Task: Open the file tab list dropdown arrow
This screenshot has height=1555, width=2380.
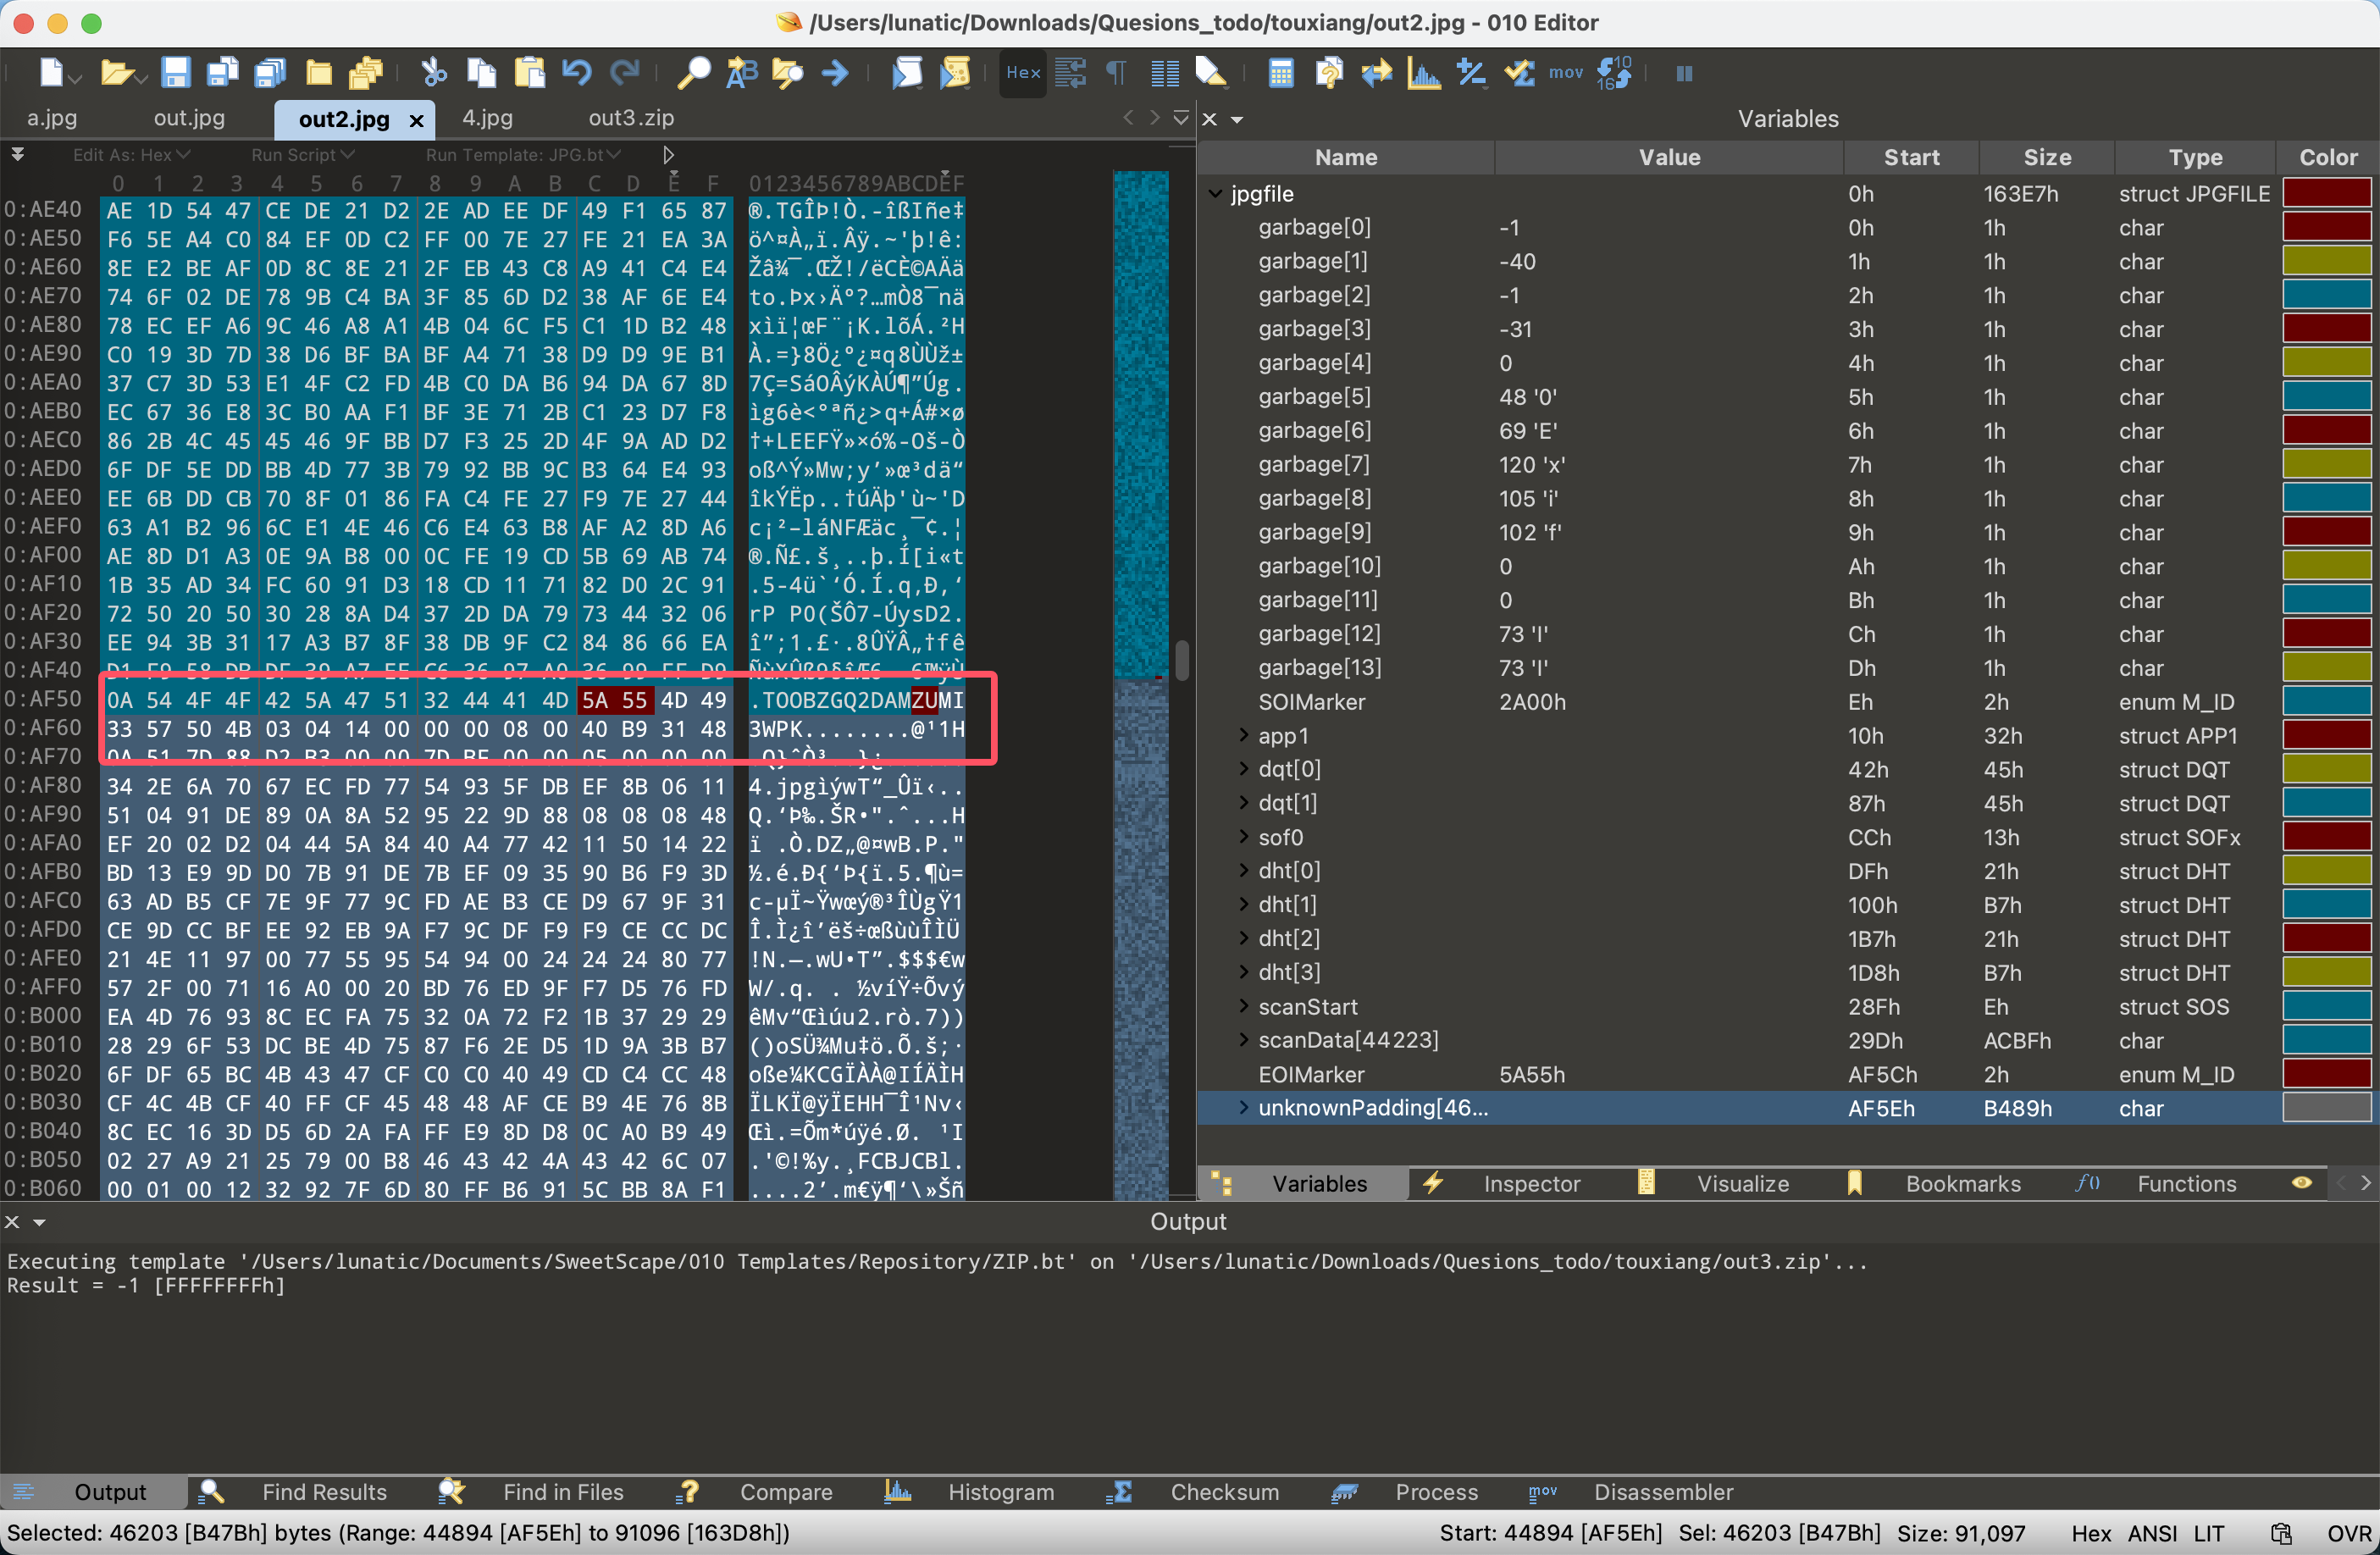Action: tap(1180, 118)
